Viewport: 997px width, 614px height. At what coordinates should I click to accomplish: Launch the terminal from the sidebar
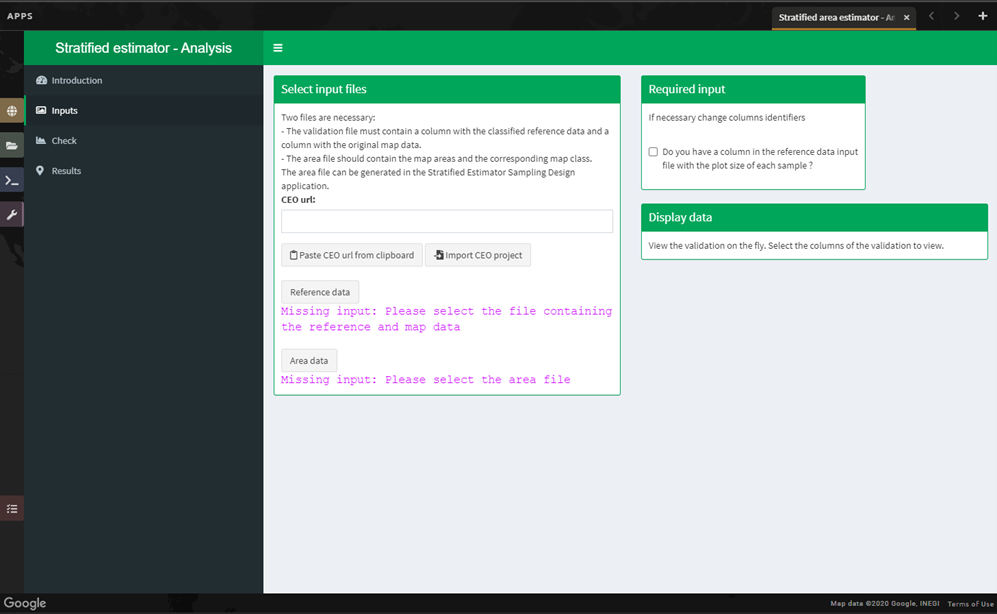(x=12, y=180)
